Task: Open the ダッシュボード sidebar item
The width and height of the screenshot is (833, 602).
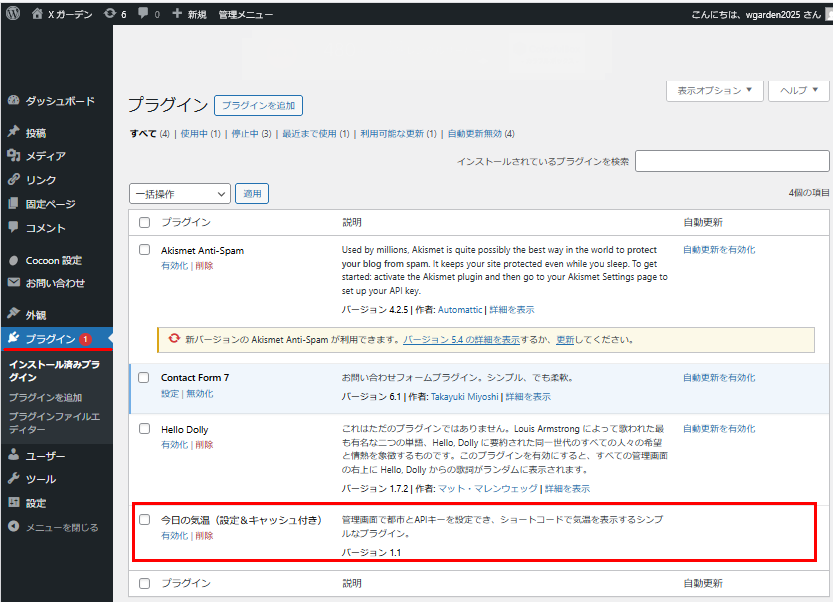Action: pos(59,101)
